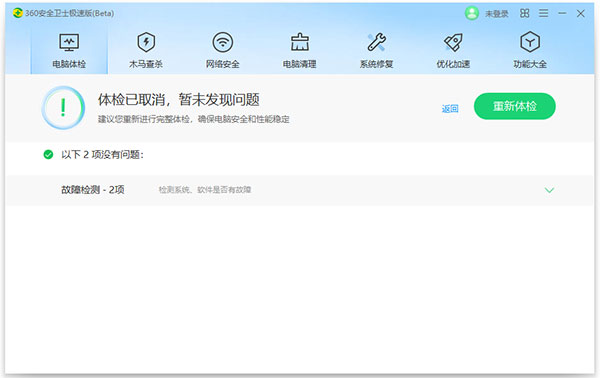The width and height of the screenshot is (600, 378).
Task: Click the 360安全卫士极速版(Beta) title
Action: 70,13
